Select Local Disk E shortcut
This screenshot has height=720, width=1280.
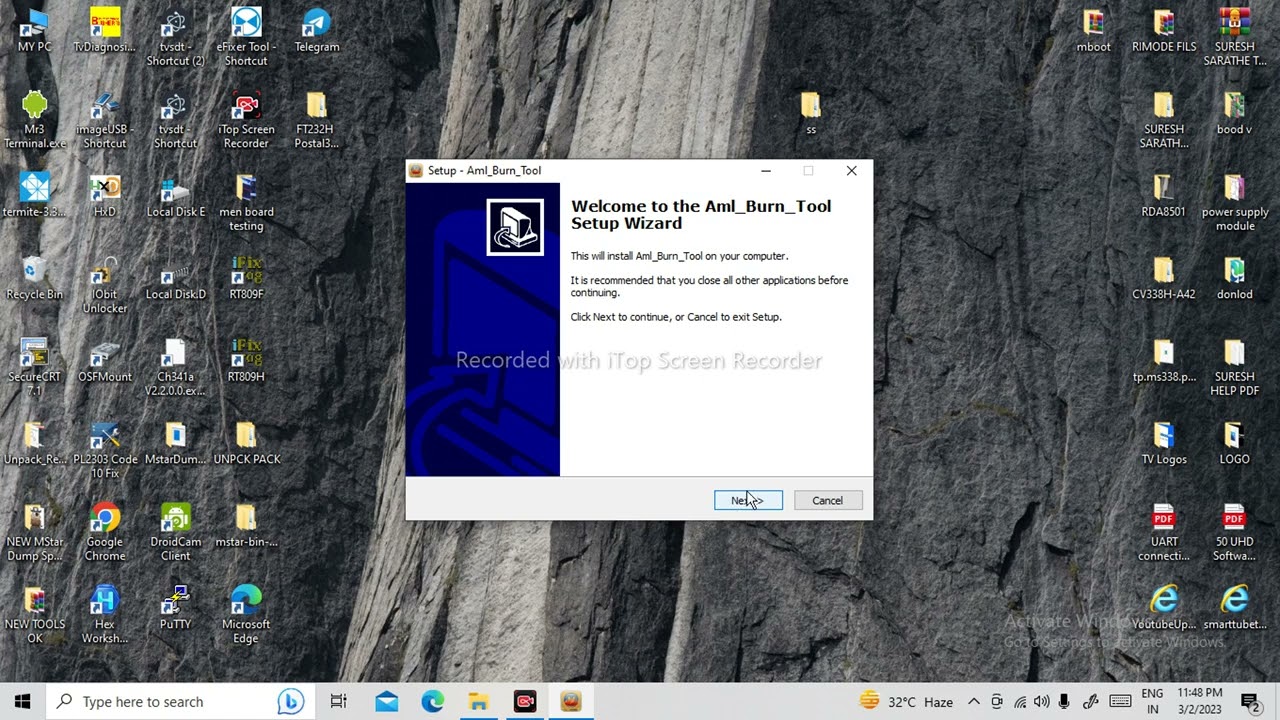click(x=175, y=195)
